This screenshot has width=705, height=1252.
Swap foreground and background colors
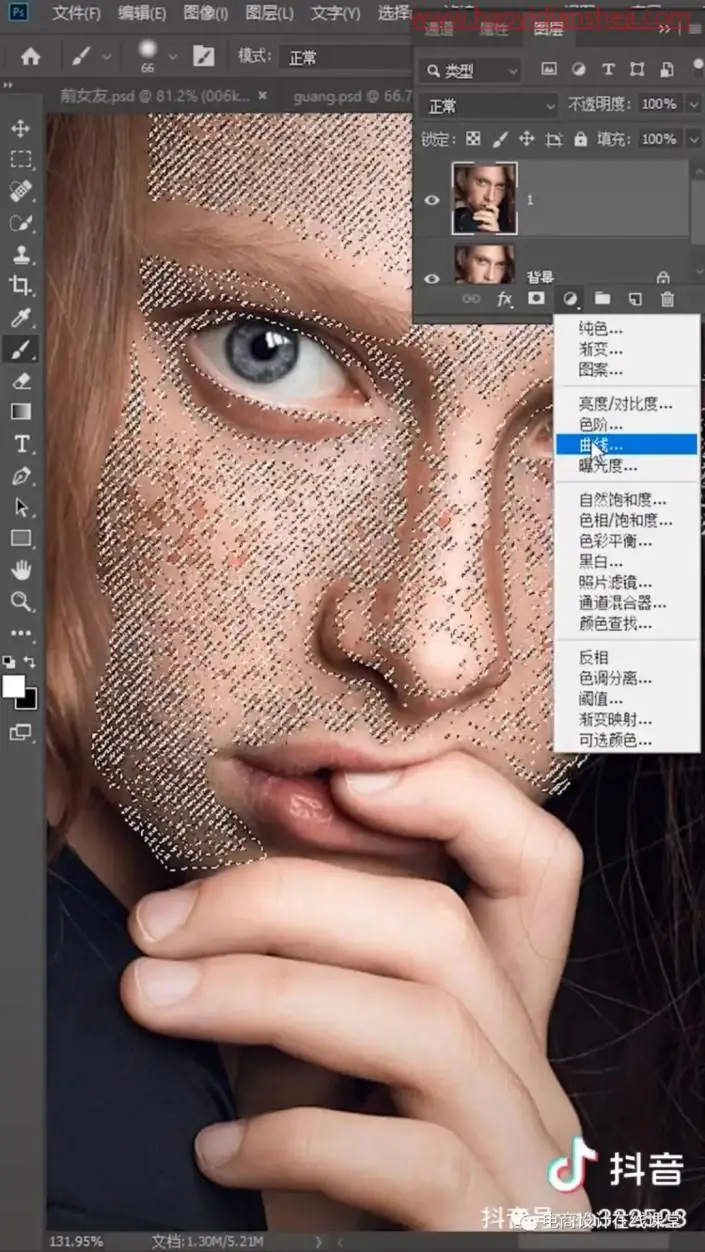coord(30,661)
